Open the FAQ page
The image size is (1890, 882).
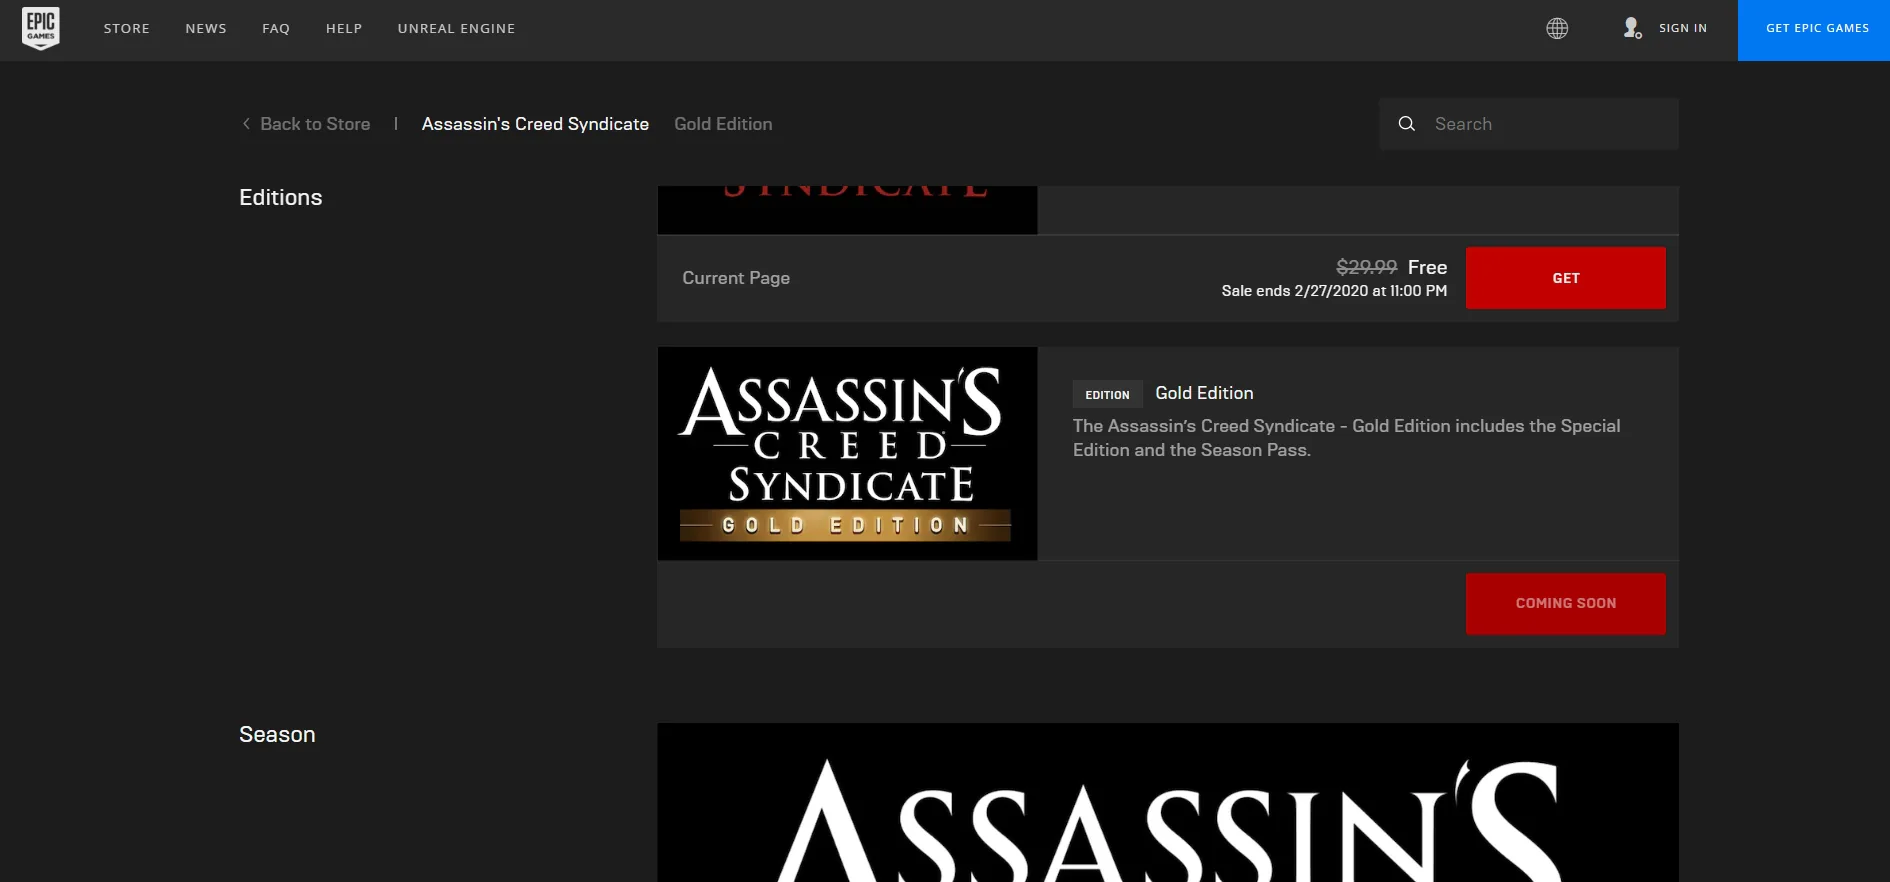pyautogui.click(x=276, y=29)
